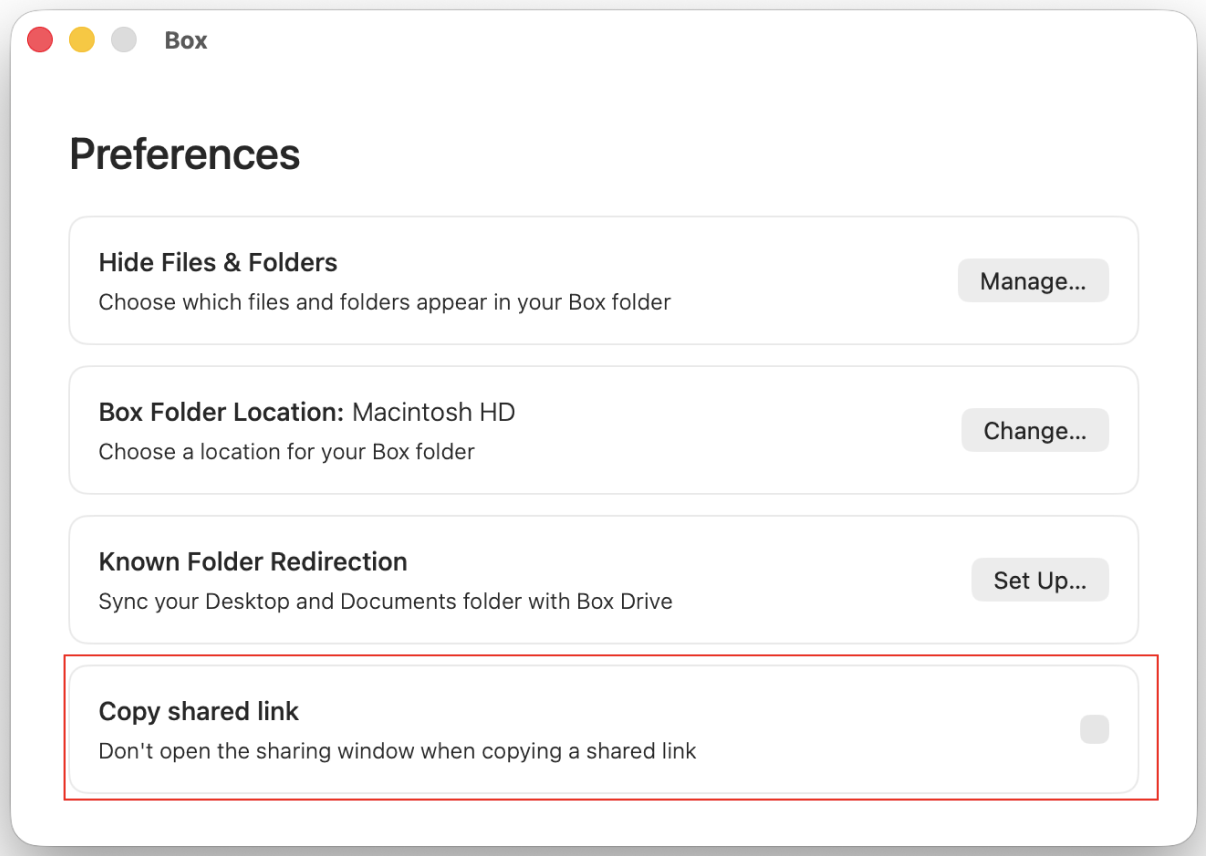Click Change to relocate the Box folder
This screenshot has height=856, width=1206.
1035,431
